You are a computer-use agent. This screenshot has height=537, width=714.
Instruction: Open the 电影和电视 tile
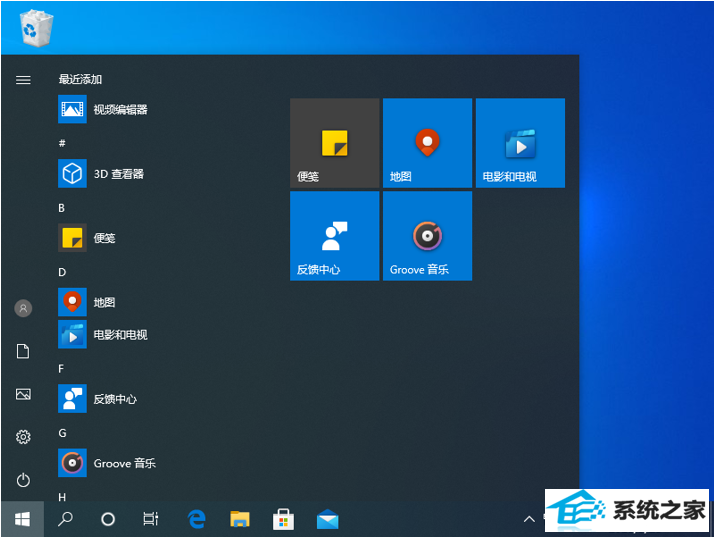pyautogui.click(x=520, y=143)
